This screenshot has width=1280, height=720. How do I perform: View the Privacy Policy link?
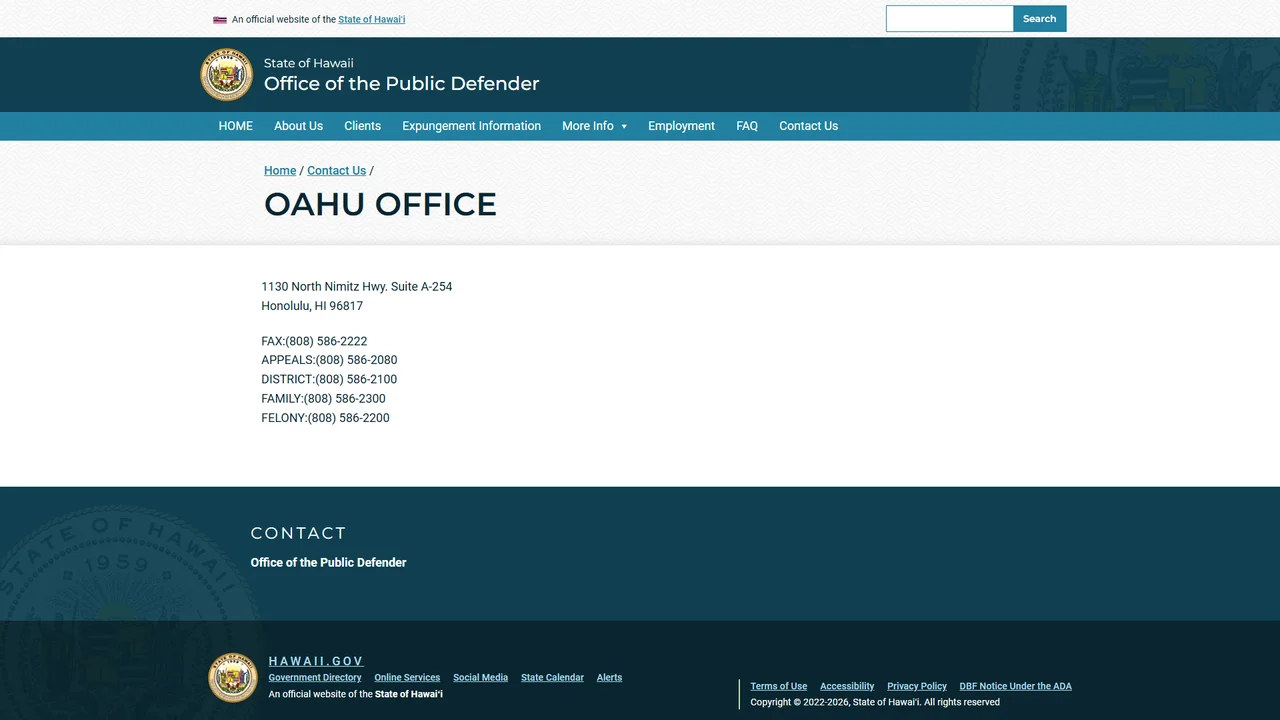(x=917, y=687)
